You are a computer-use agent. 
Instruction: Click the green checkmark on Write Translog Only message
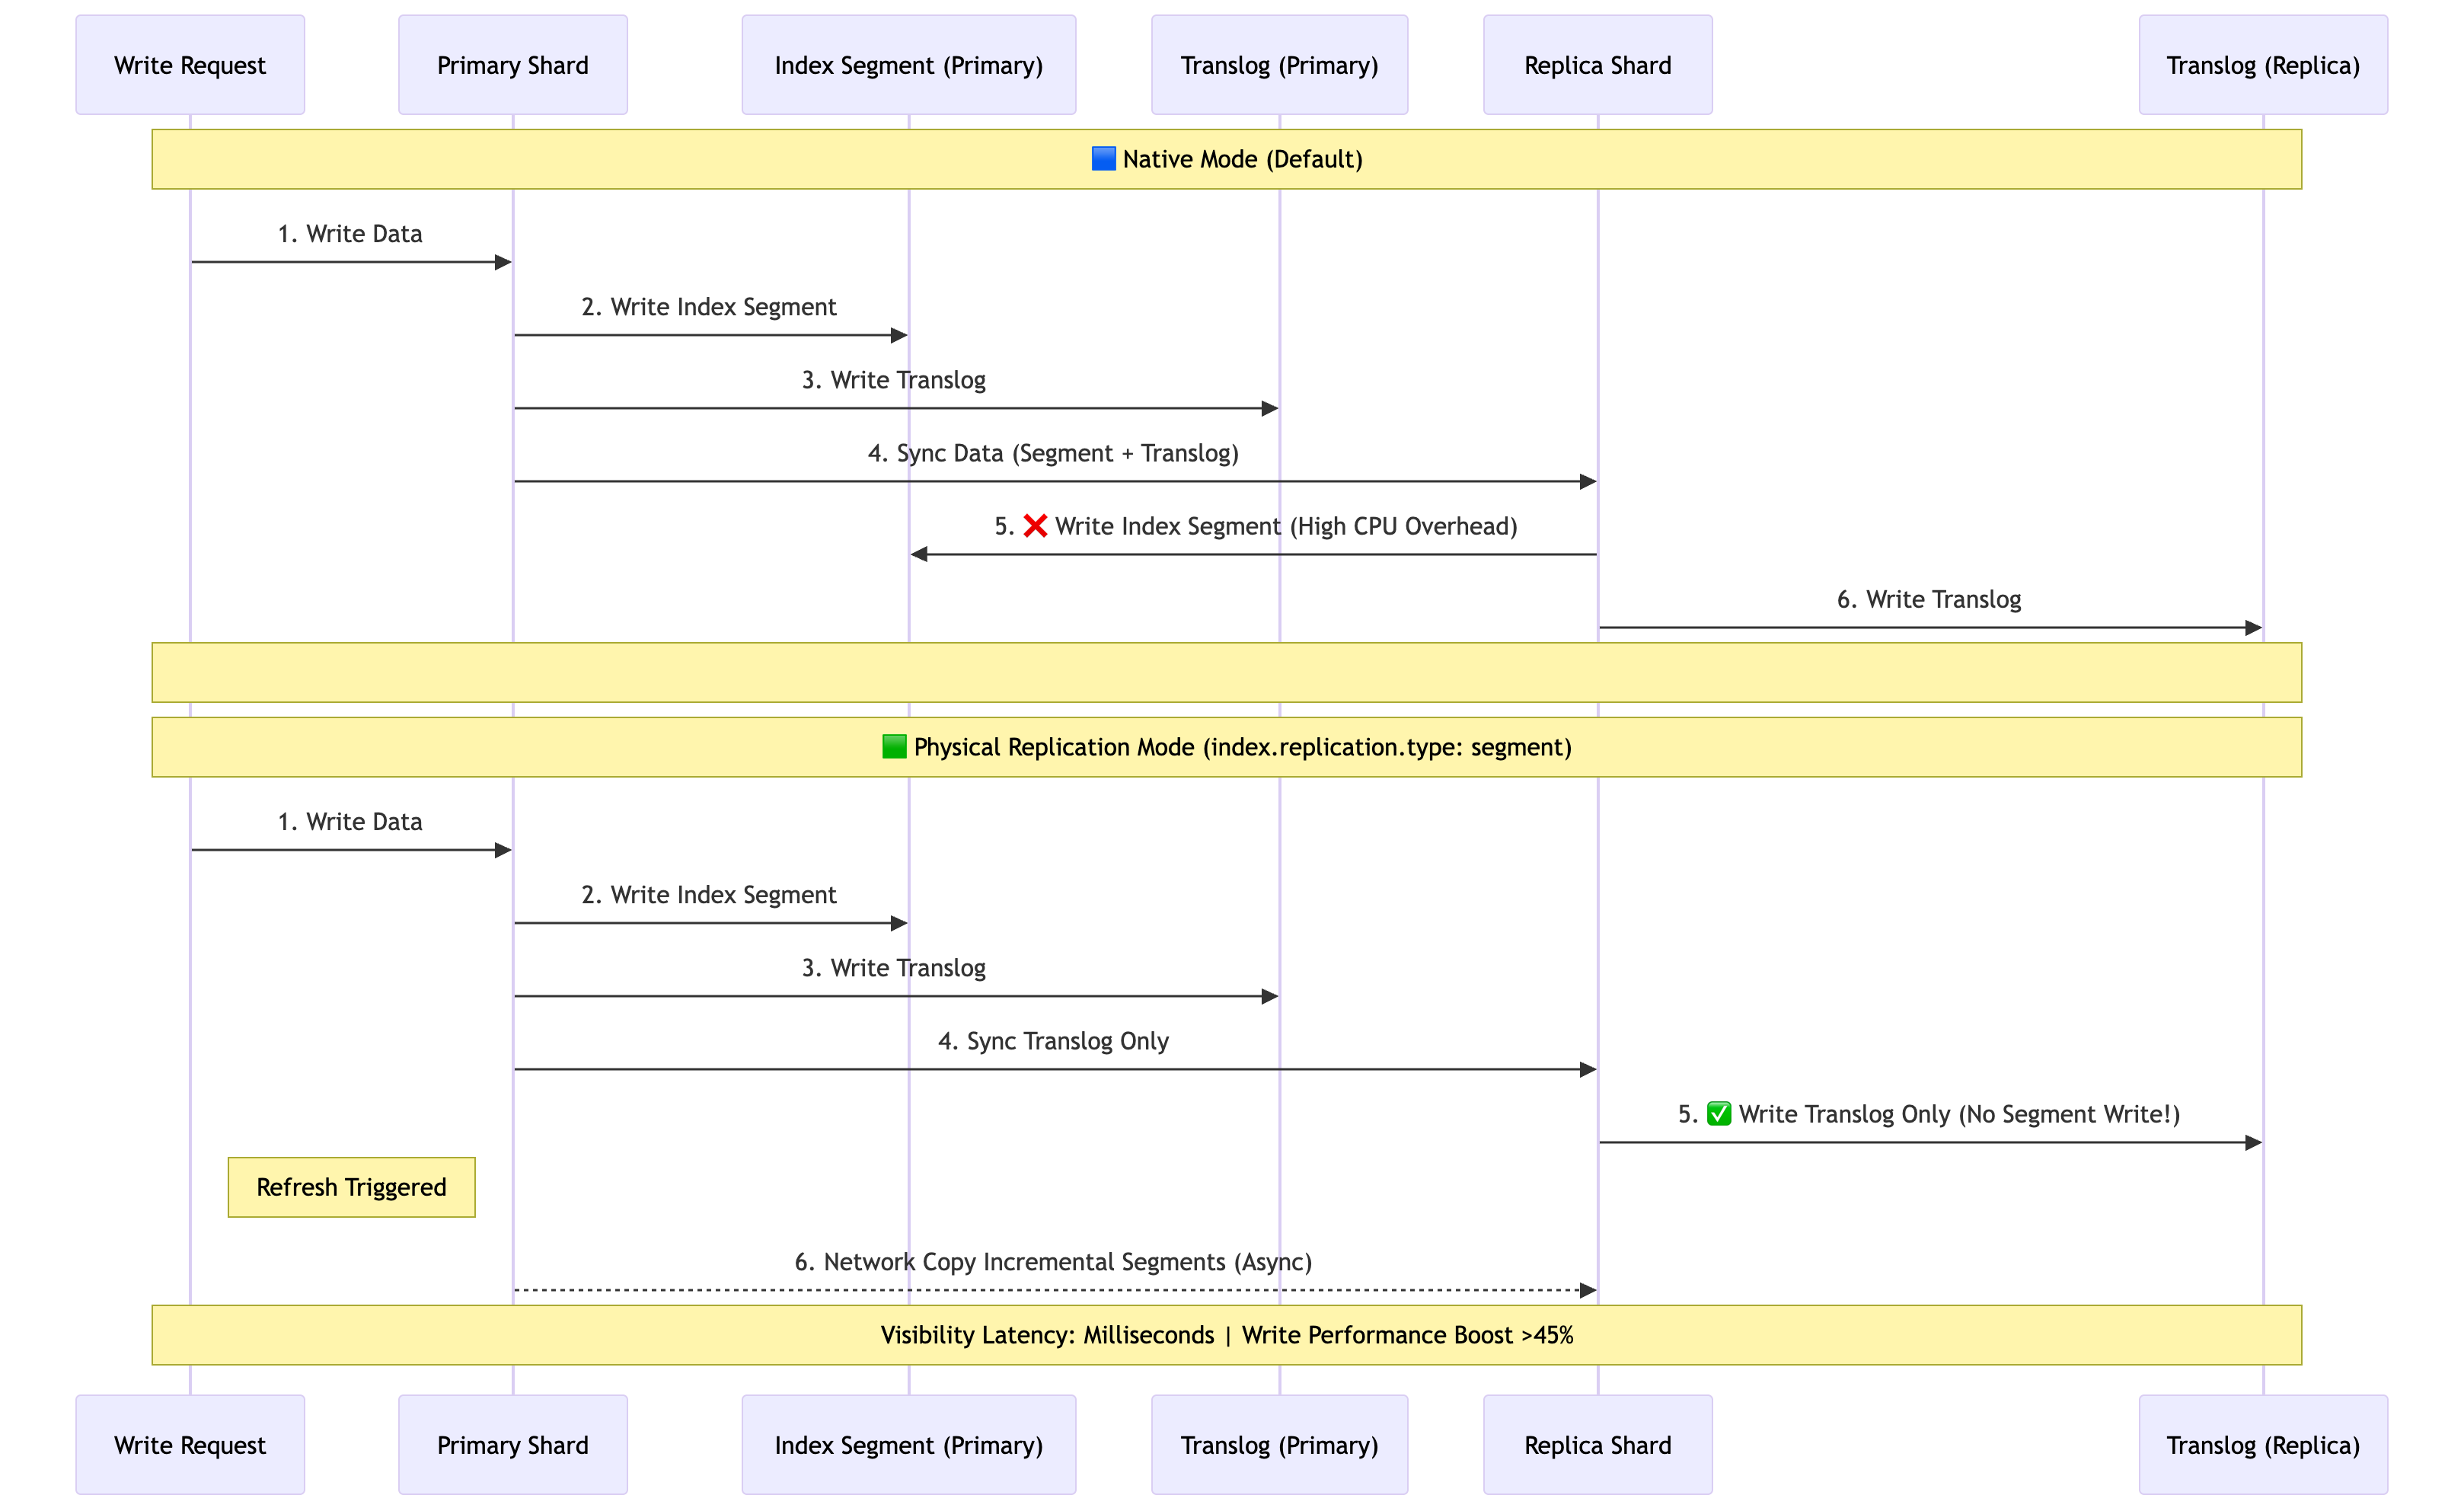click(1718, 1114)
